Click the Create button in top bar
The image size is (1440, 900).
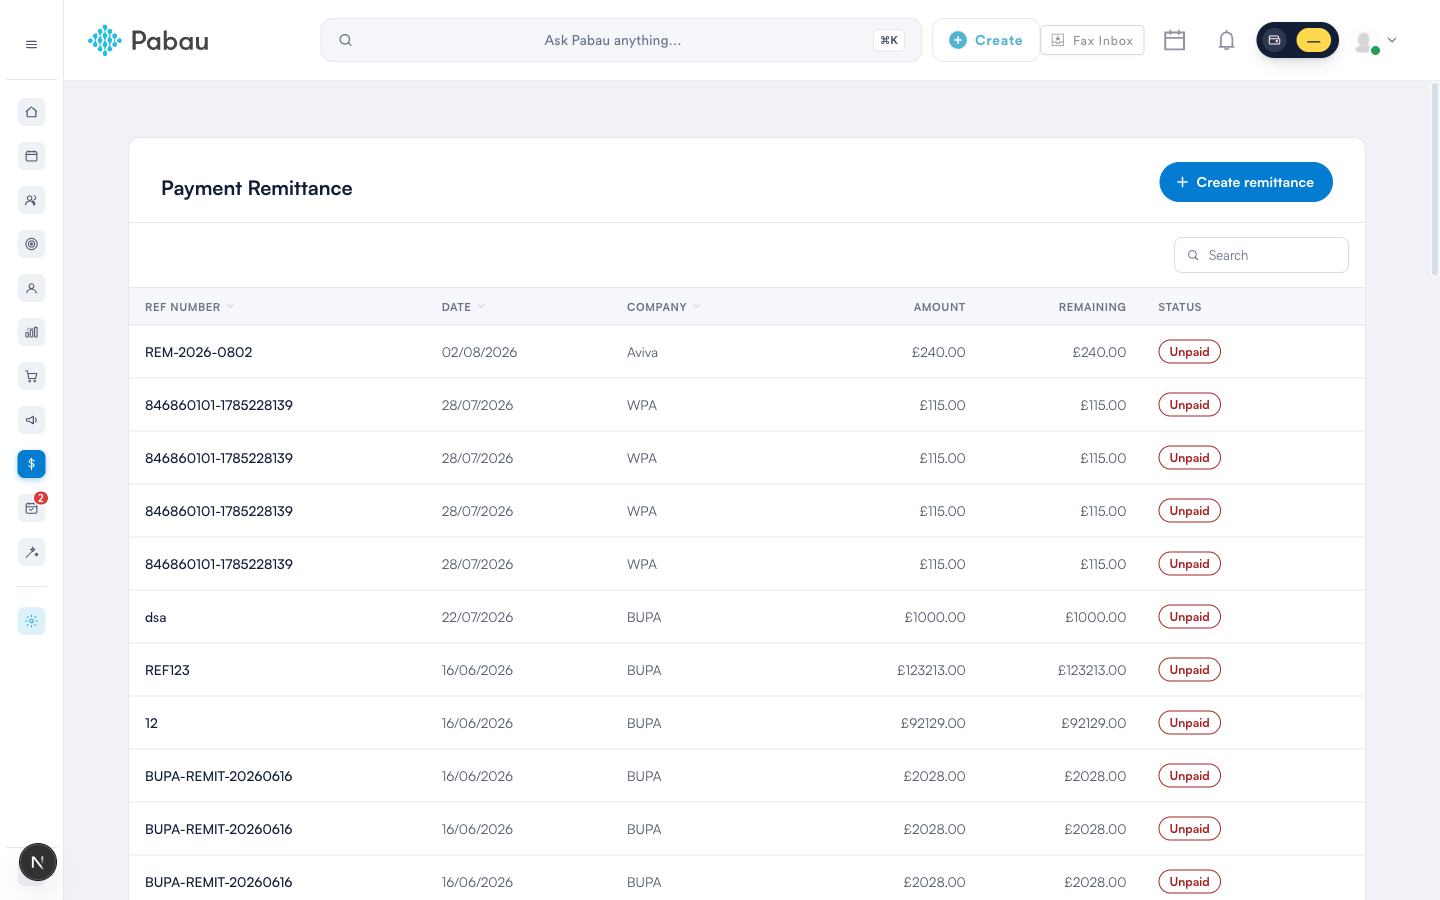coord(986,40)
